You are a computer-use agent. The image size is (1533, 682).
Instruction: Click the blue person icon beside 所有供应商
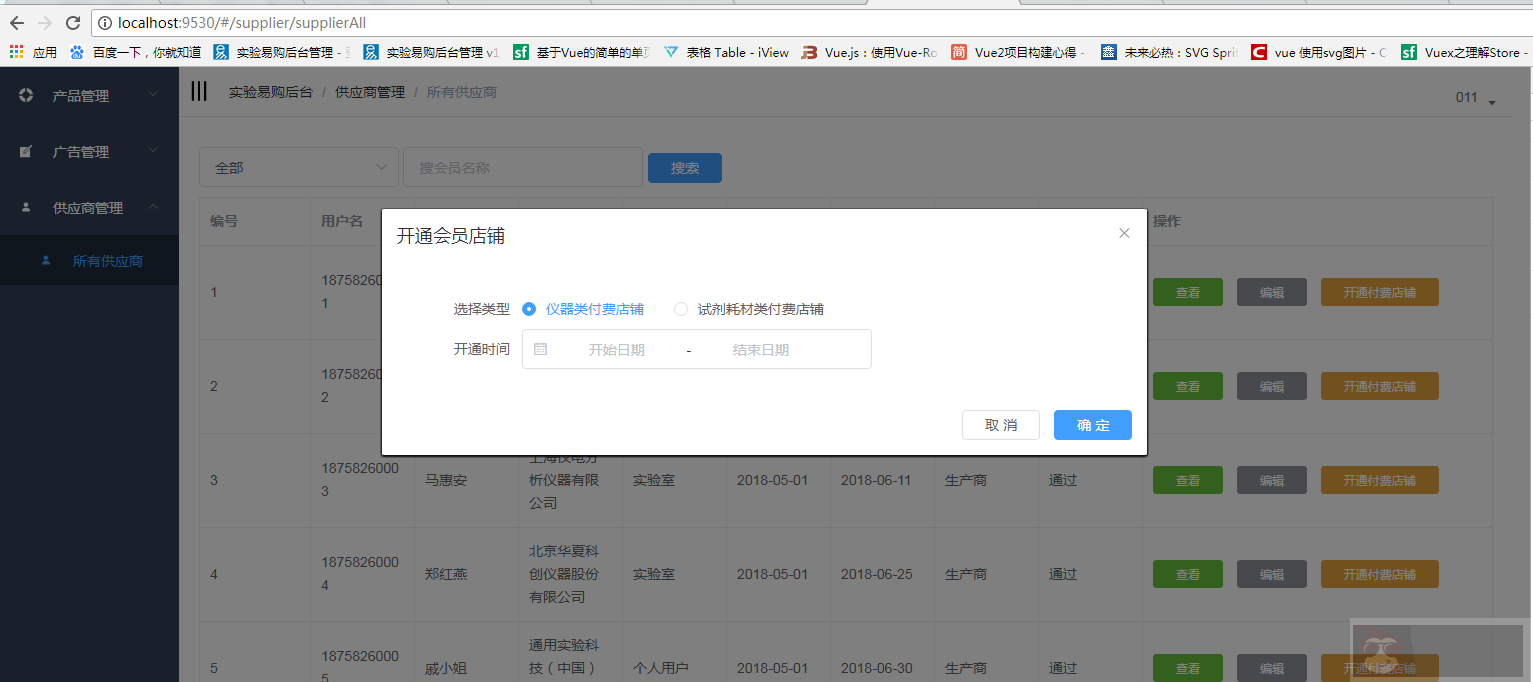tap(45, 259)
